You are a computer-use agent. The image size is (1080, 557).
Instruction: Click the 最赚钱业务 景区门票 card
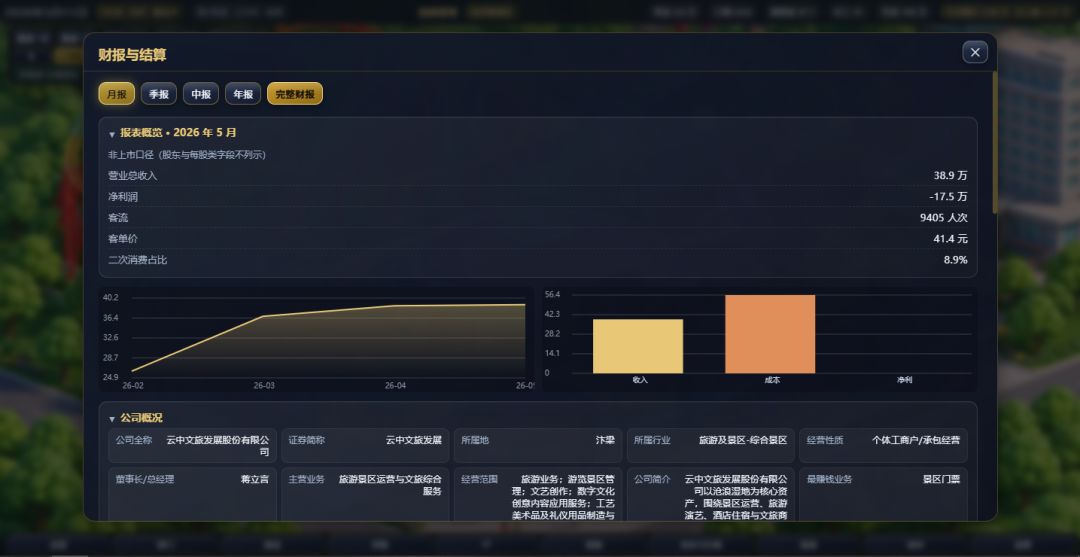pos(883,494)
